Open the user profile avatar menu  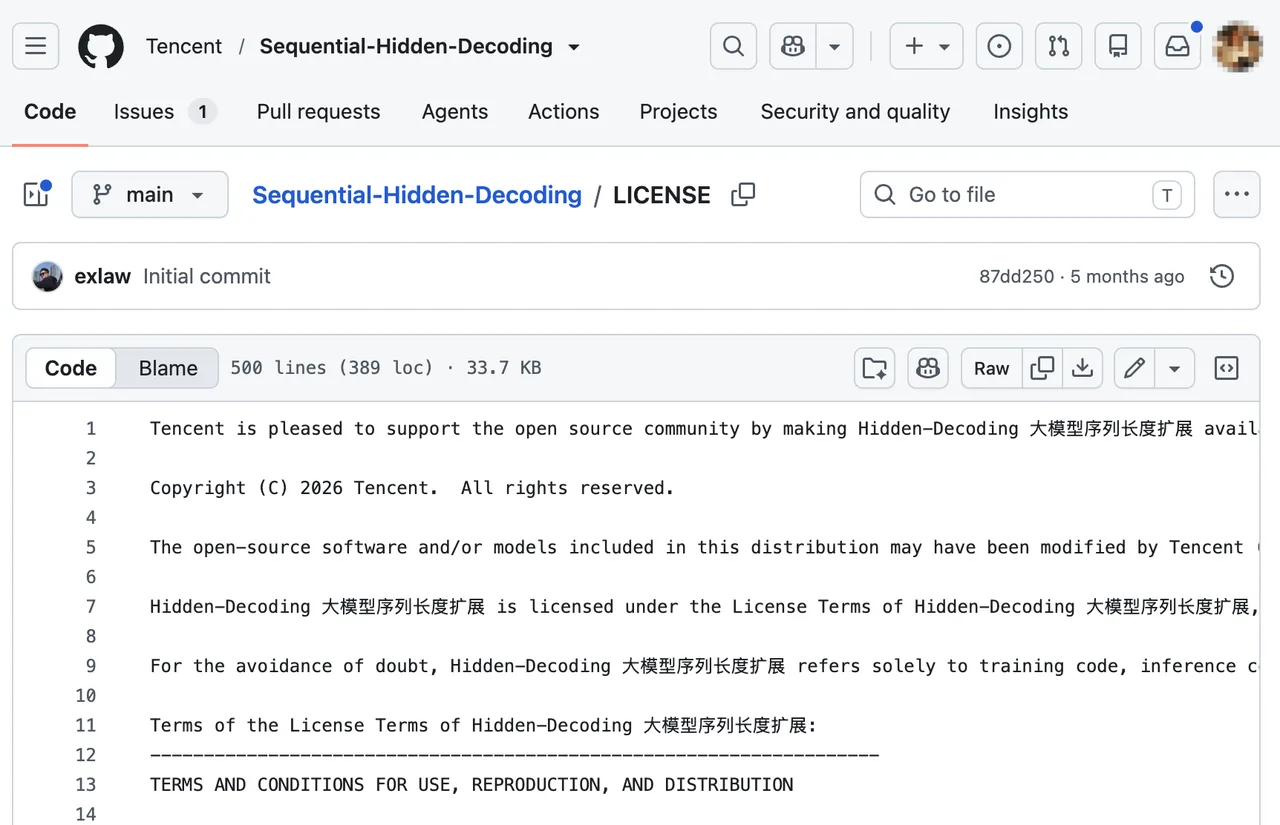tap(1238, 46)
